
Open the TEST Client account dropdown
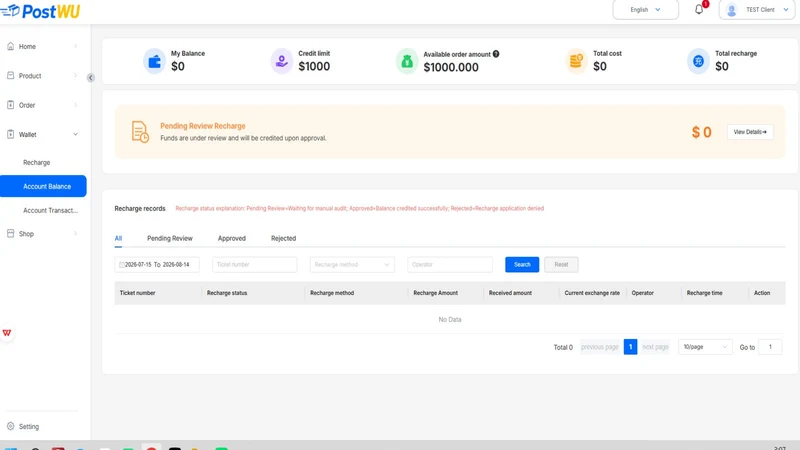[757, 10]
